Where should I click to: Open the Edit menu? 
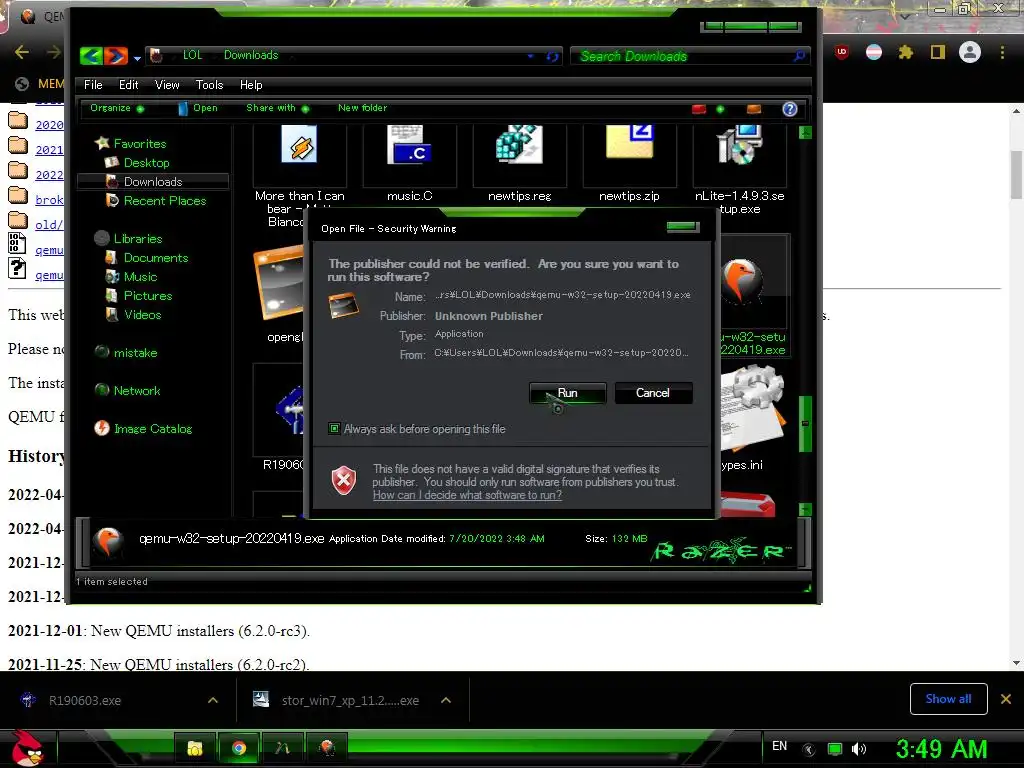coord(128,85)
